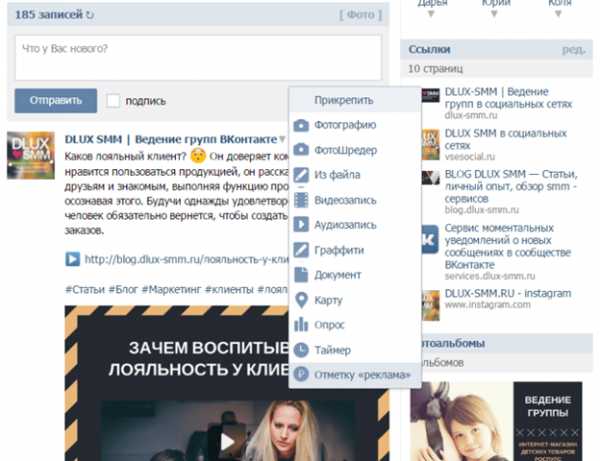Click the ред. link in the Ссылки header
Image resolution: width=600 pixels, height=461 pixels.
point(573,49)
